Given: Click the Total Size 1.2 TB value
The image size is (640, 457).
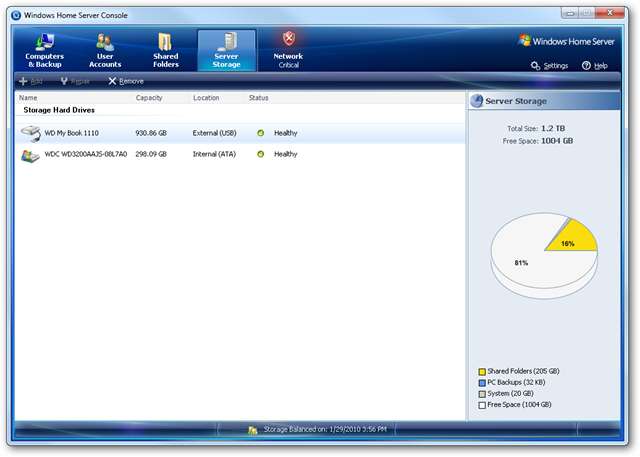Looking at the screenshot, I should pos(553,129).
